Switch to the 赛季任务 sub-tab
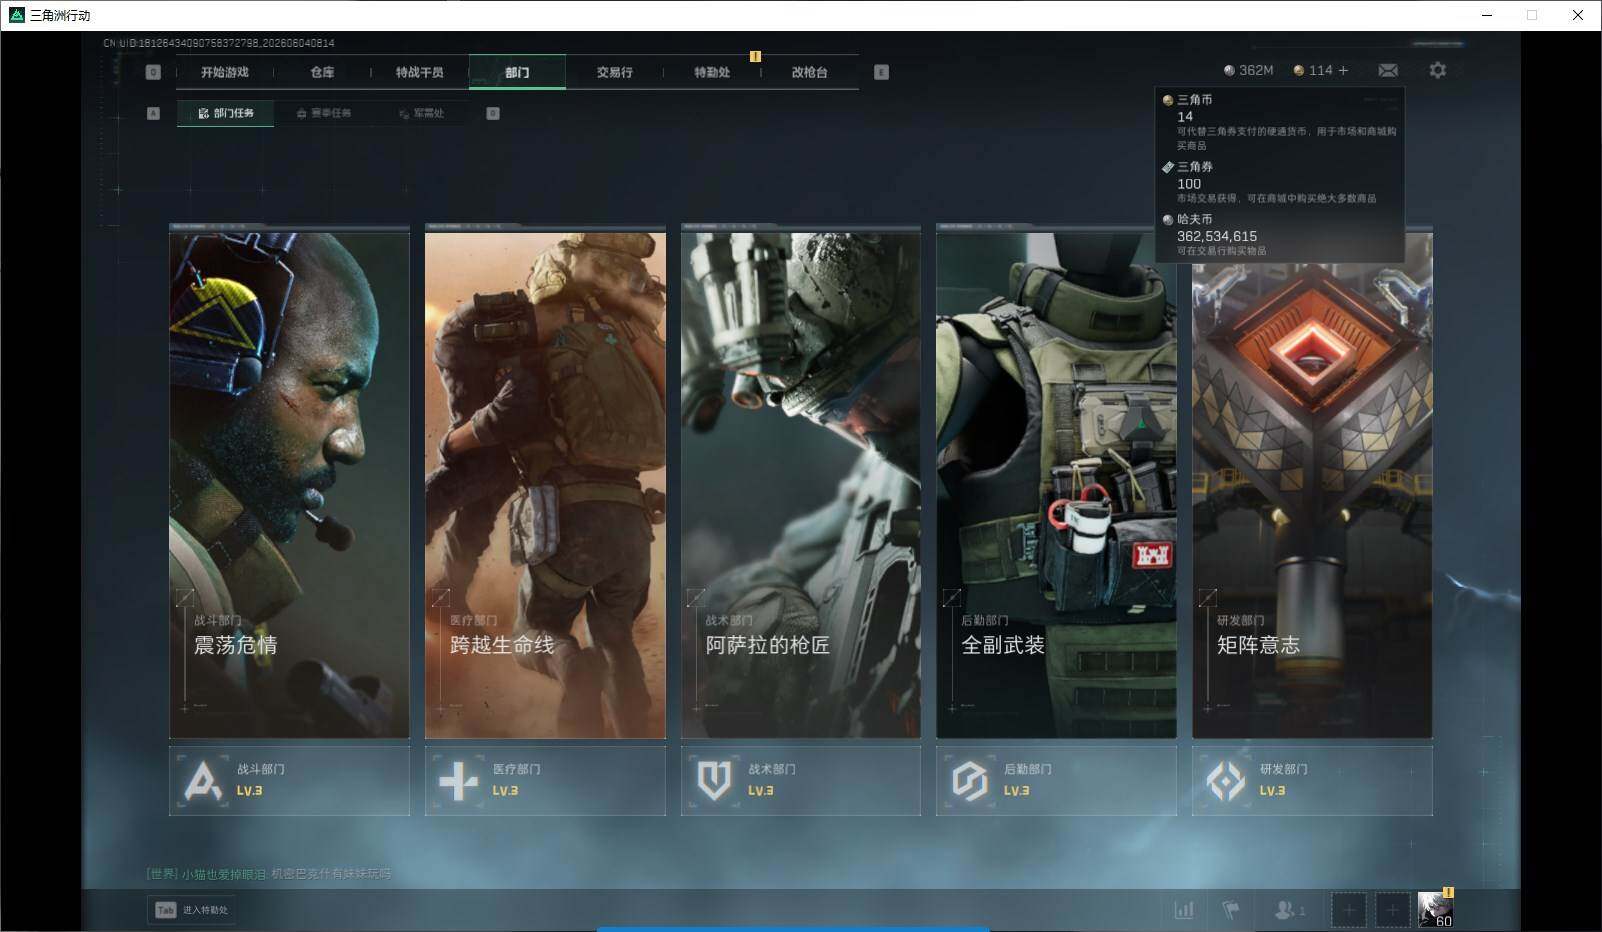The image size is (1602, 932). (323, 113)
